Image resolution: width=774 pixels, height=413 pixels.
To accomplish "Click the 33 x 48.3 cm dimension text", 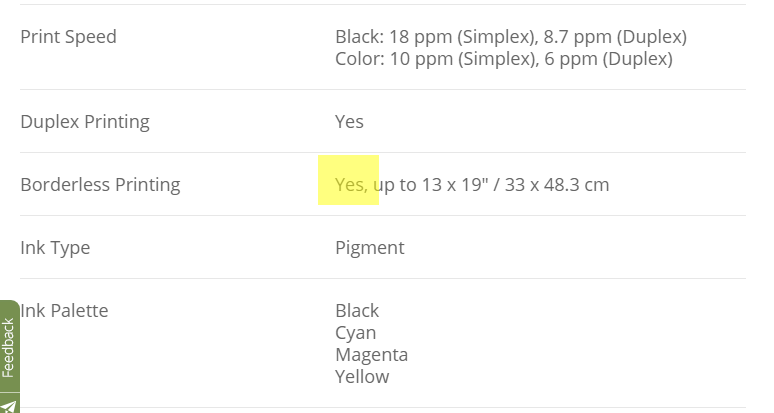I will [557, 185].
